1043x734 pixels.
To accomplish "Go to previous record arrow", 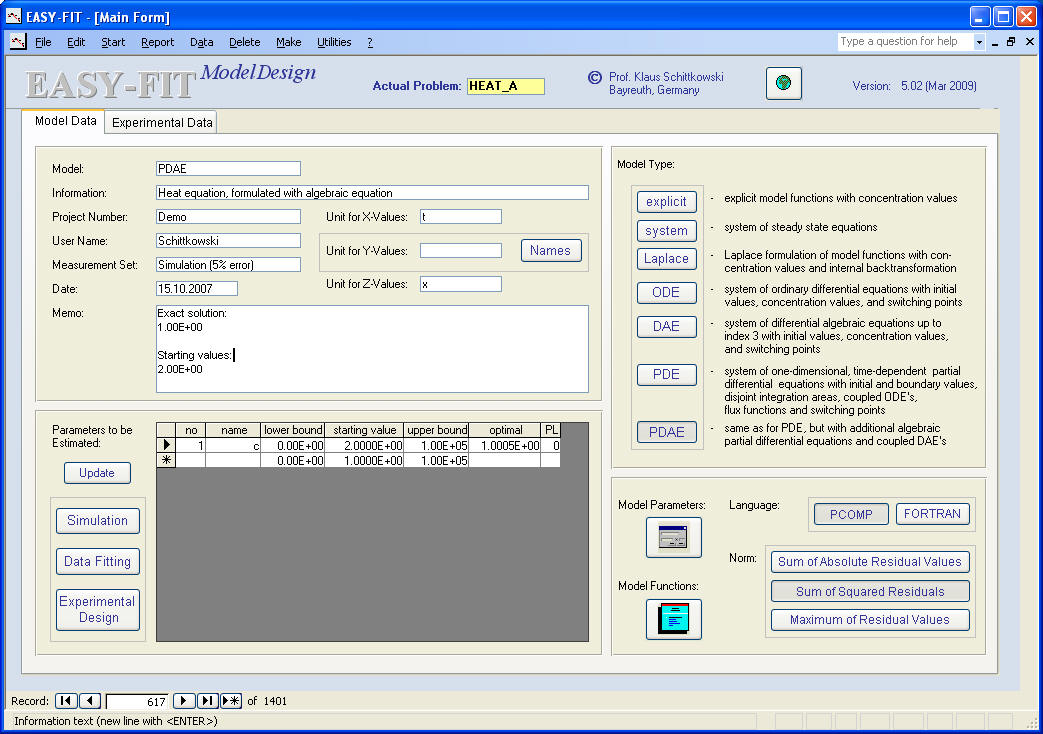I will tap(90, 701).
